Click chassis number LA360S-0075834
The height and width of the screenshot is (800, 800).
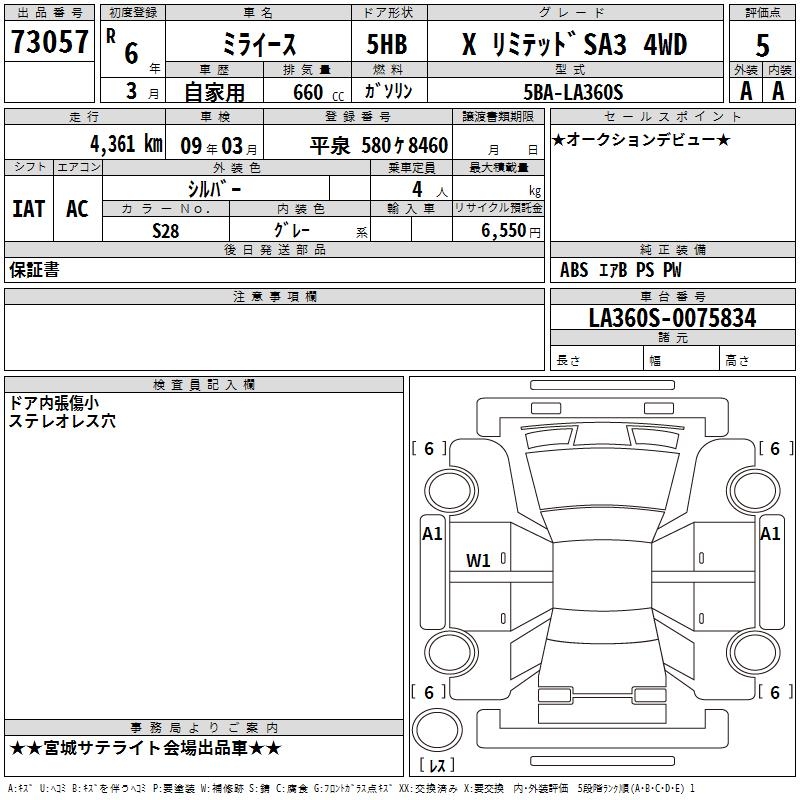click(x=672, y=317)
